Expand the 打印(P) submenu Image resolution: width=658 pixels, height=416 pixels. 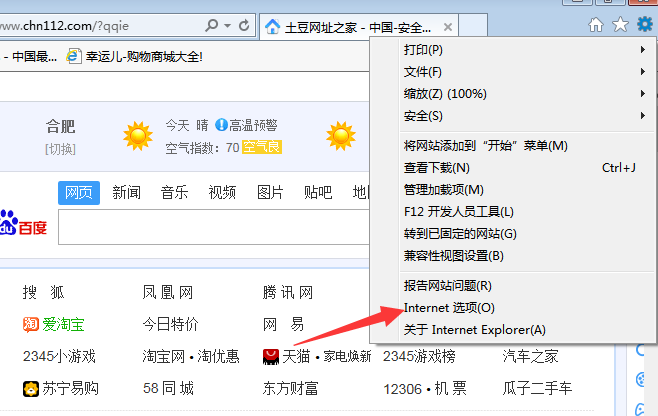(528, 50)
